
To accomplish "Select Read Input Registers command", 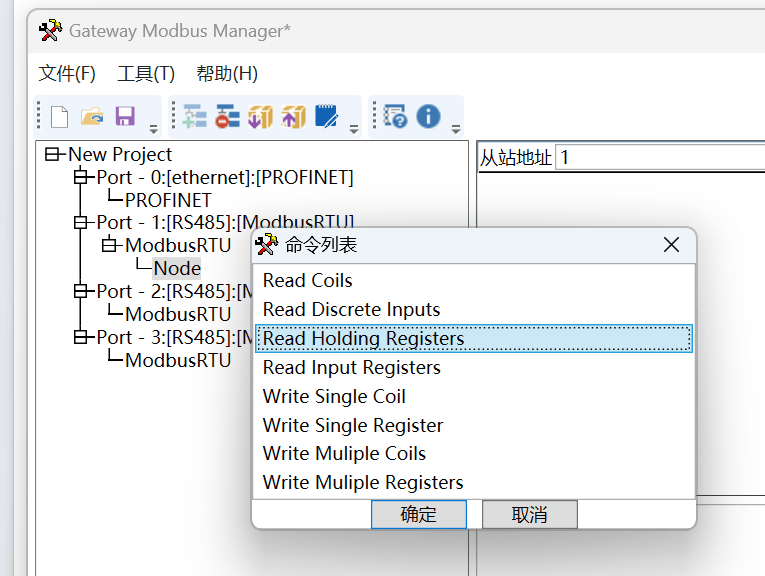I will [474, 367].
